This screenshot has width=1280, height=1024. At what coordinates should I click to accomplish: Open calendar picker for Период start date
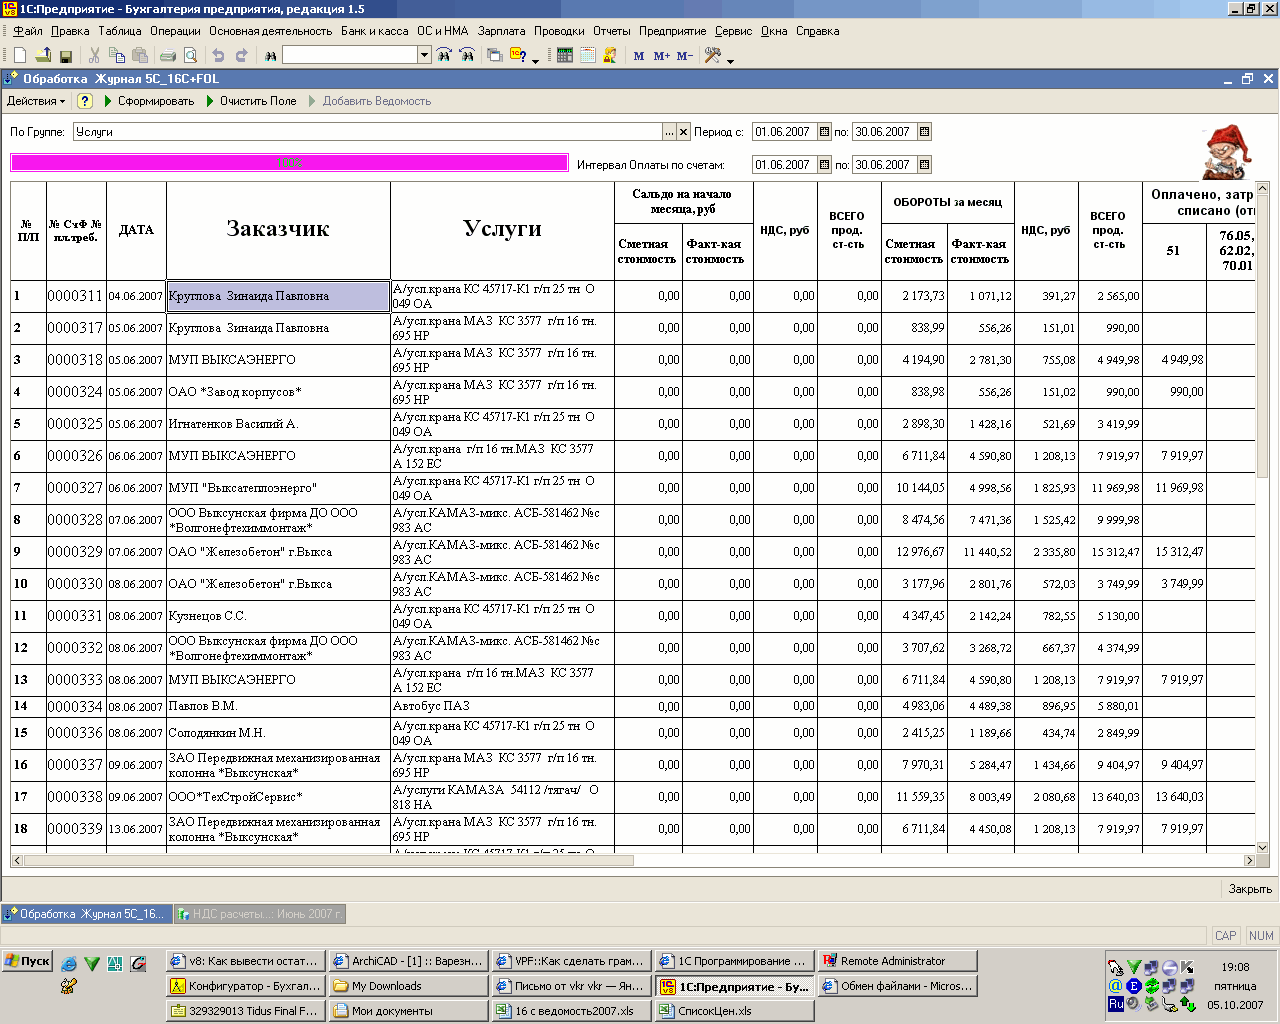[x=825, y=132]
